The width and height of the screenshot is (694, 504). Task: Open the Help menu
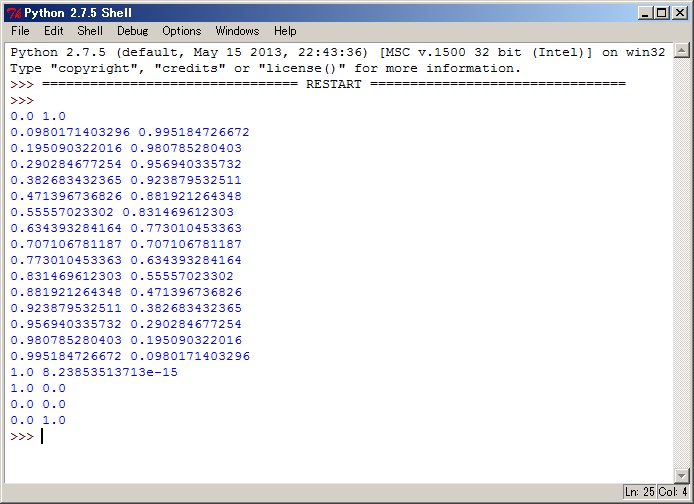pyautogui.click(x=285, y=31)
